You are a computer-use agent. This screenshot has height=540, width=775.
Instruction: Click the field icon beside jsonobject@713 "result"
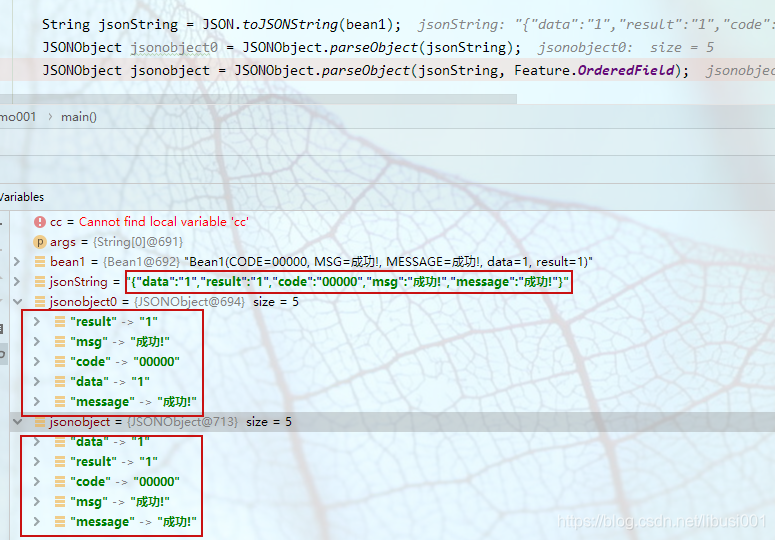point(60,461)
